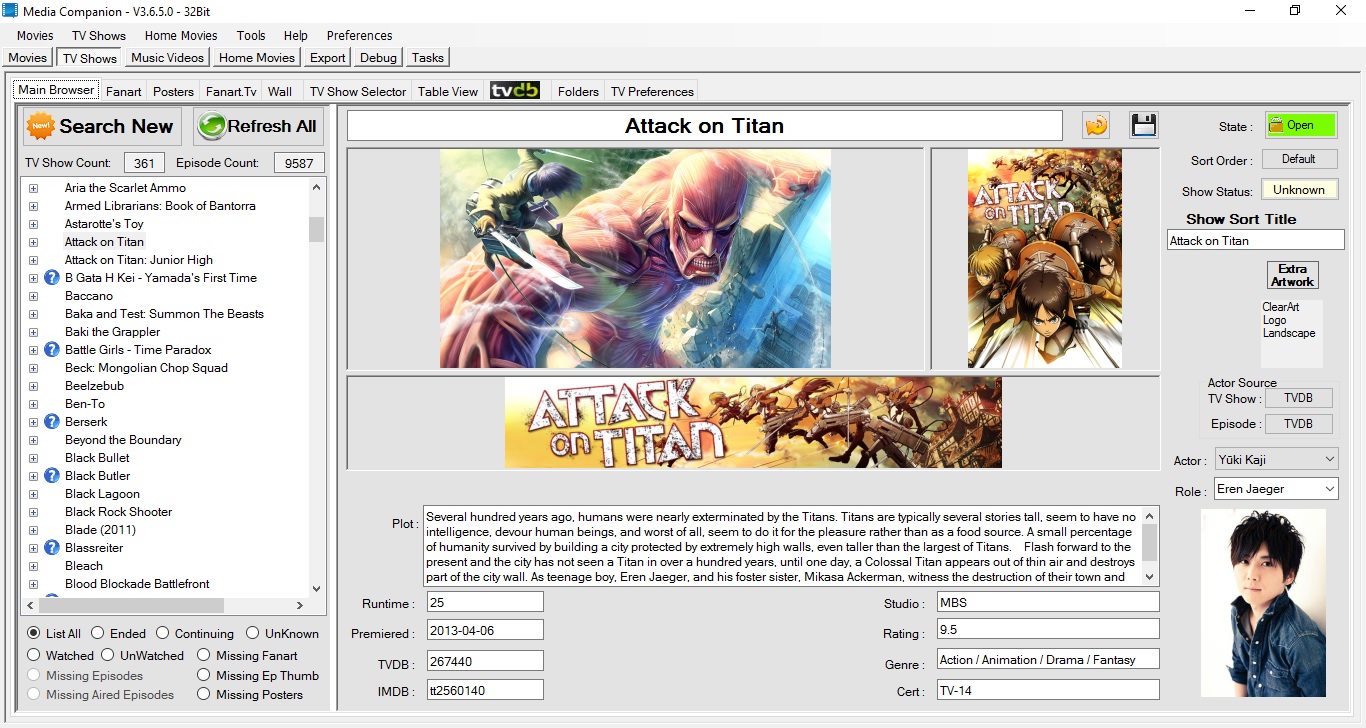Click the Episode actor source TVDB button
Image resolution: width=1366 pixels, height=728 pixels.
pyautogui.click(x=1298, y=424)
